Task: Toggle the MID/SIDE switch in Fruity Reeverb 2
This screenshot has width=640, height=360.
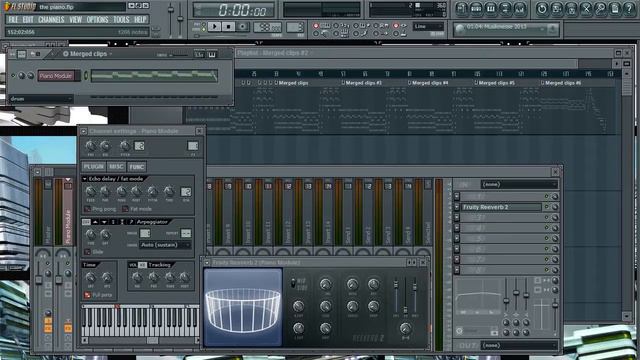Action: click(x=293, y=283)
